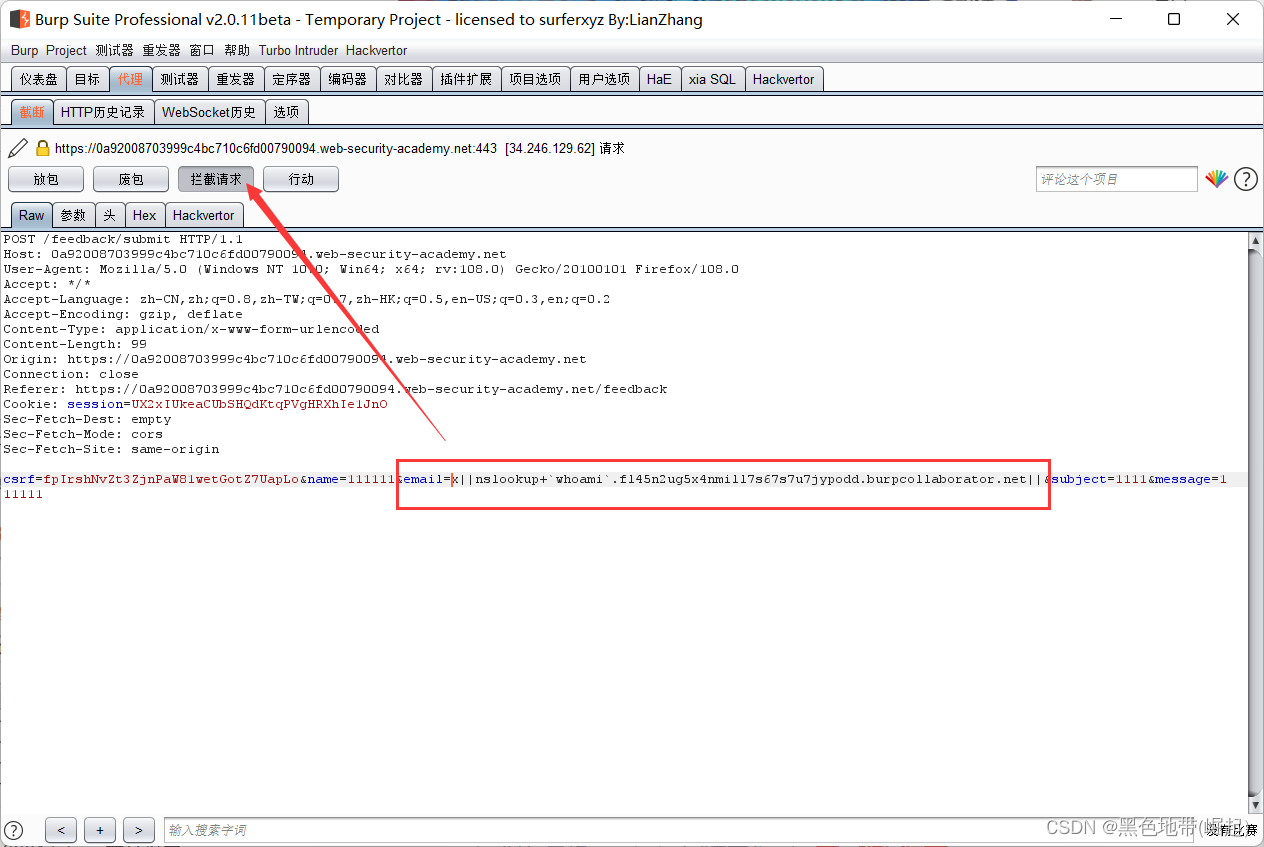Go to previous search match button

point(61,830)
